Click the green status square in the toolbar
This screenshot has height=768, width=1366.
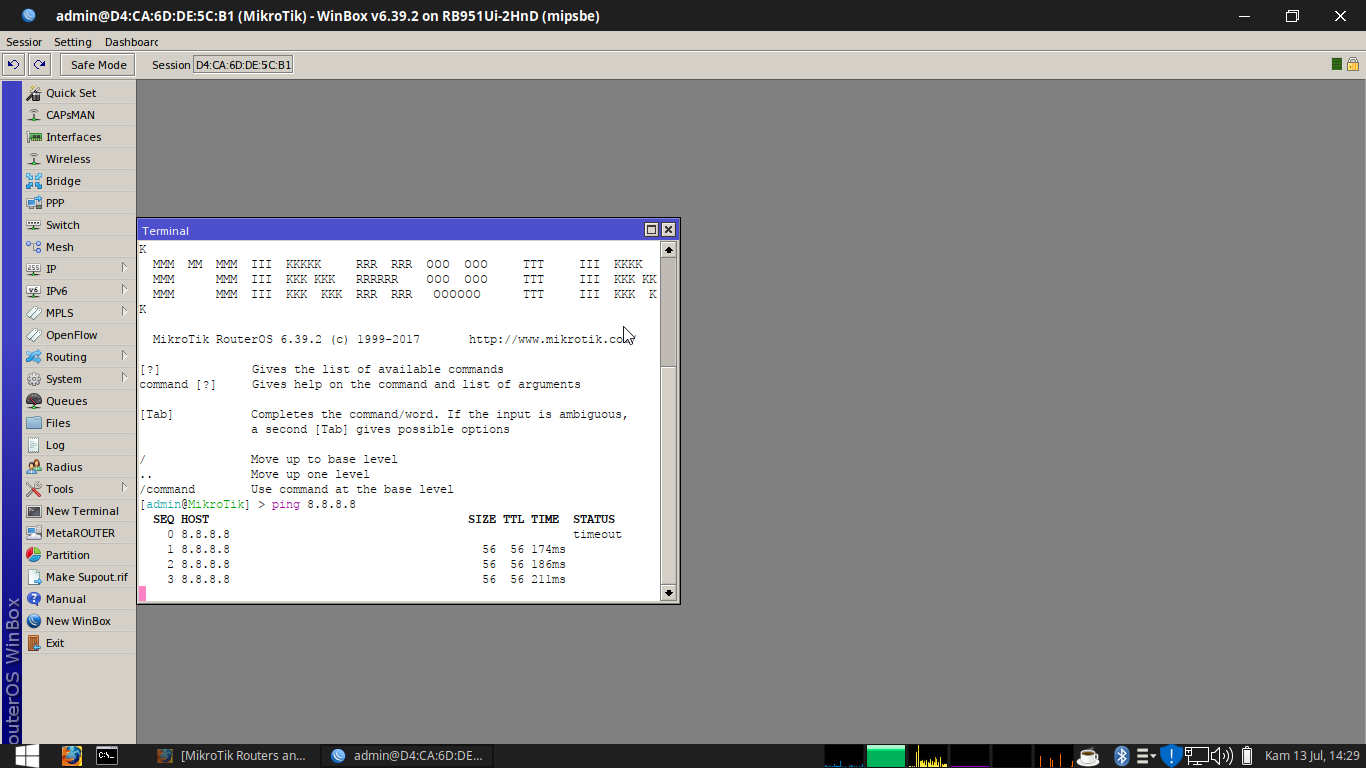coord(1337,64)
